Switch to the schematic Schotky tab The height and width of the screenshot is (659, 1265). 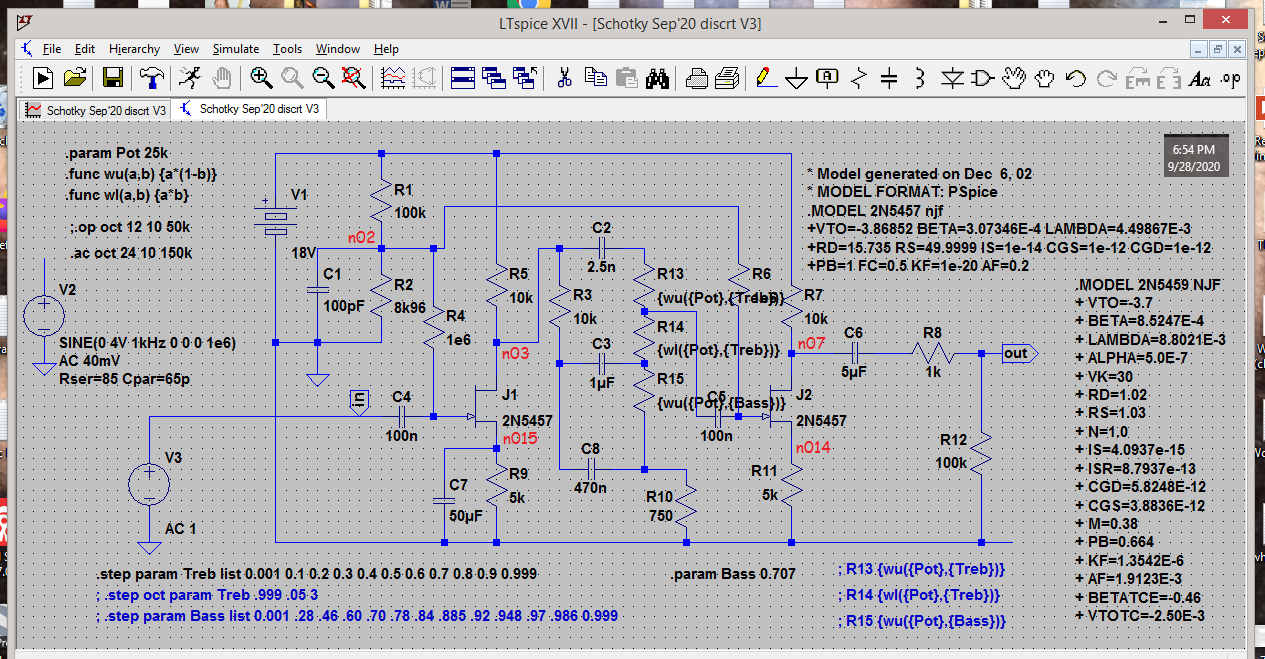point(248,109)
